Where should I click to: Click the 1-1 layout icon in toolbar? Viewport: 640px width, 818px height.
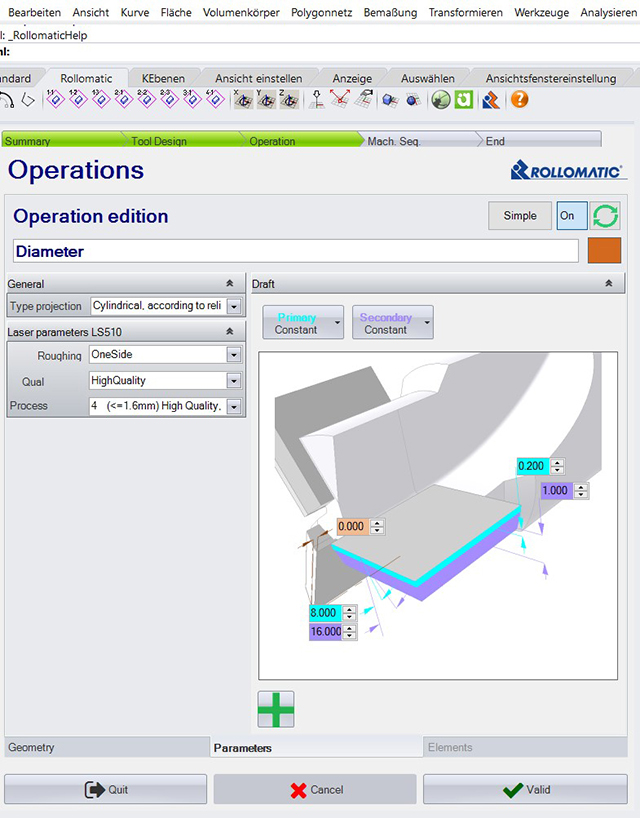coord(55,99)
